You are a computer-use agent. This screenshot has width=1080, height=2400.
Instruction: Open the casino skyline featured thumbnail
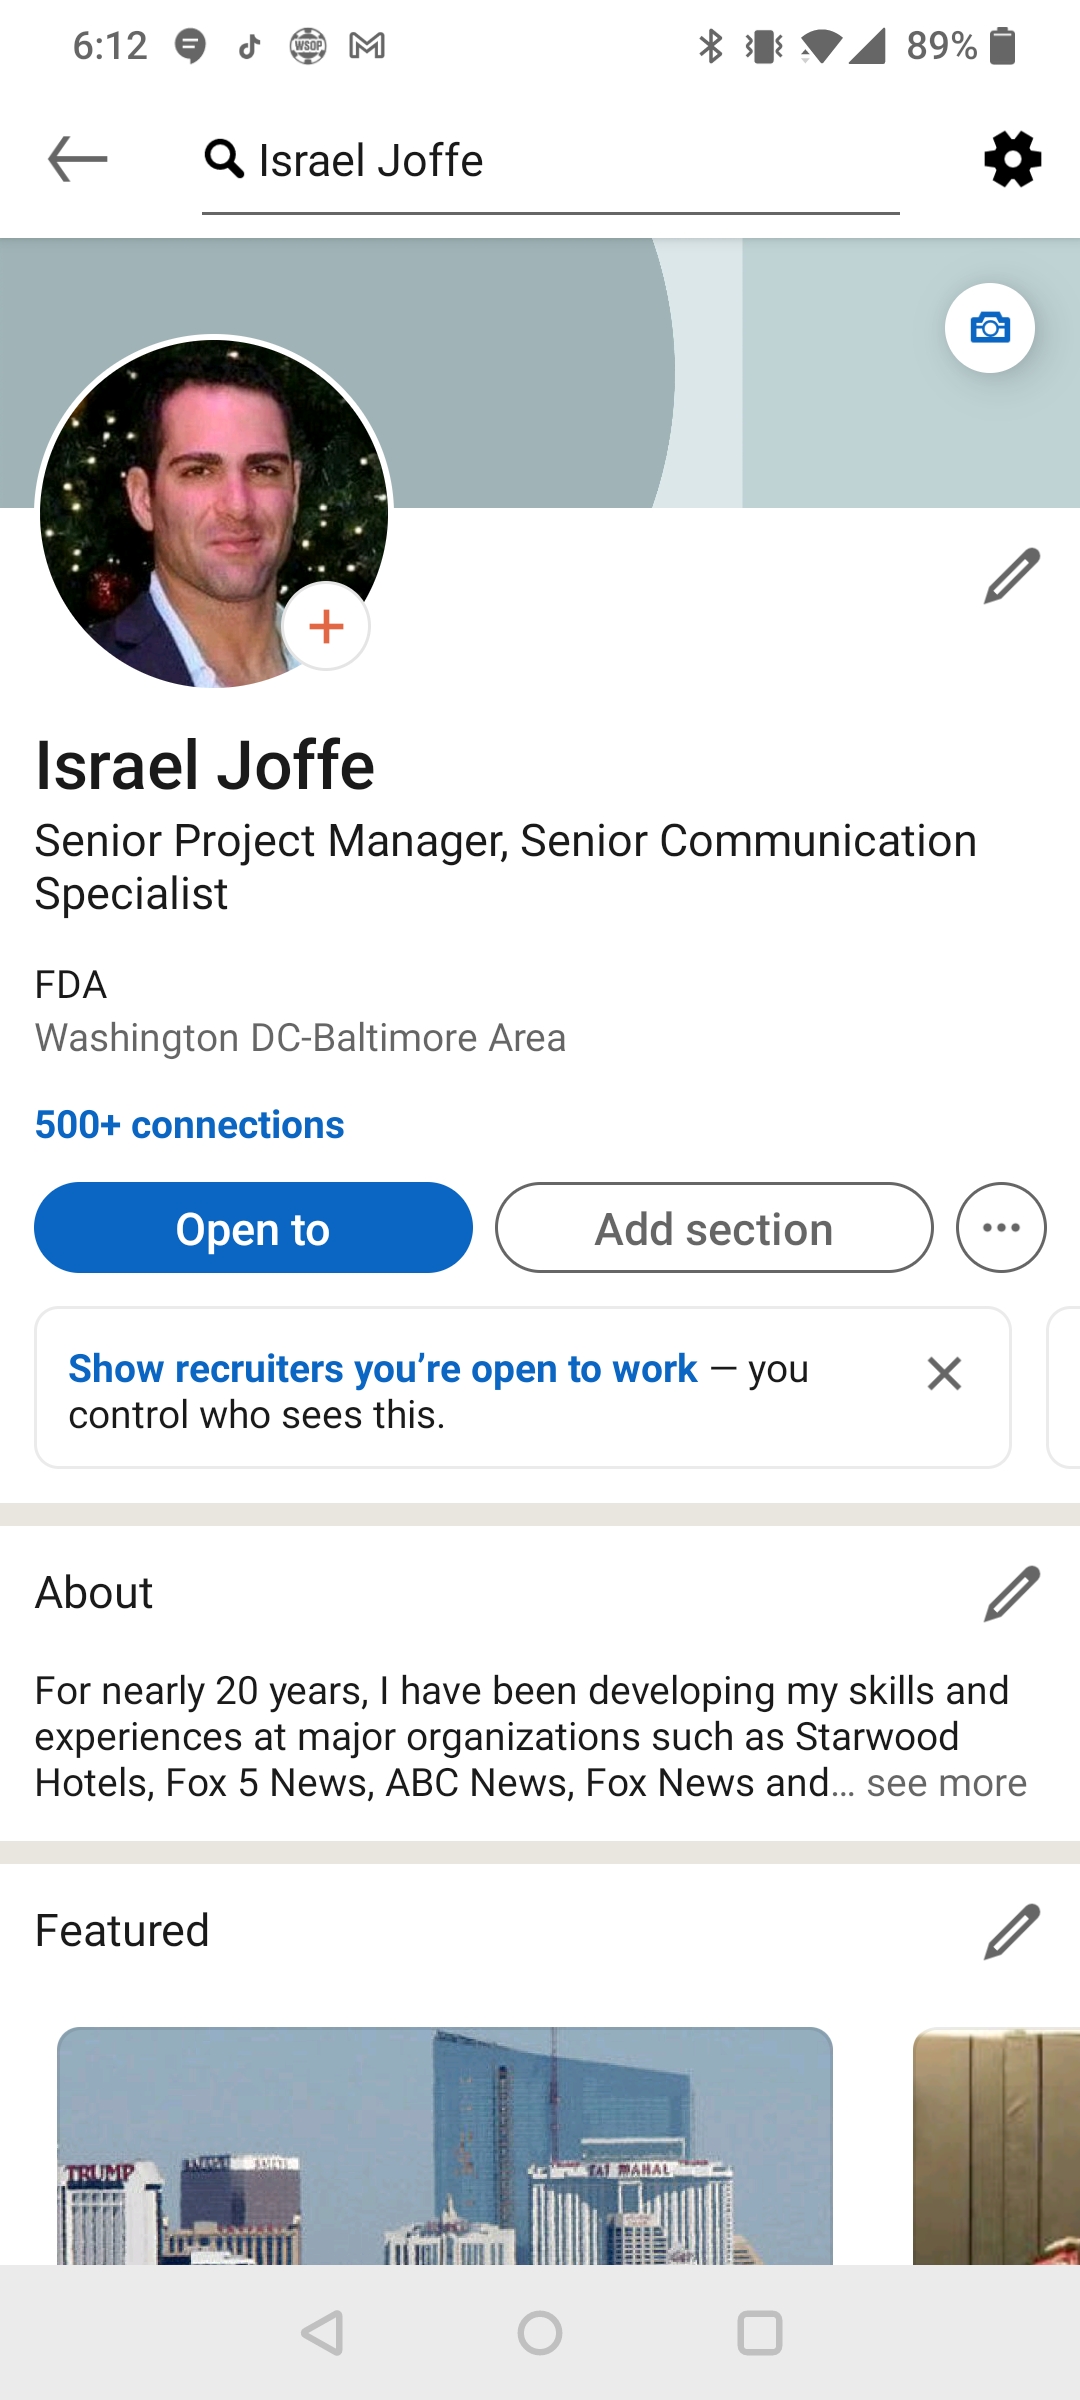445,2145
